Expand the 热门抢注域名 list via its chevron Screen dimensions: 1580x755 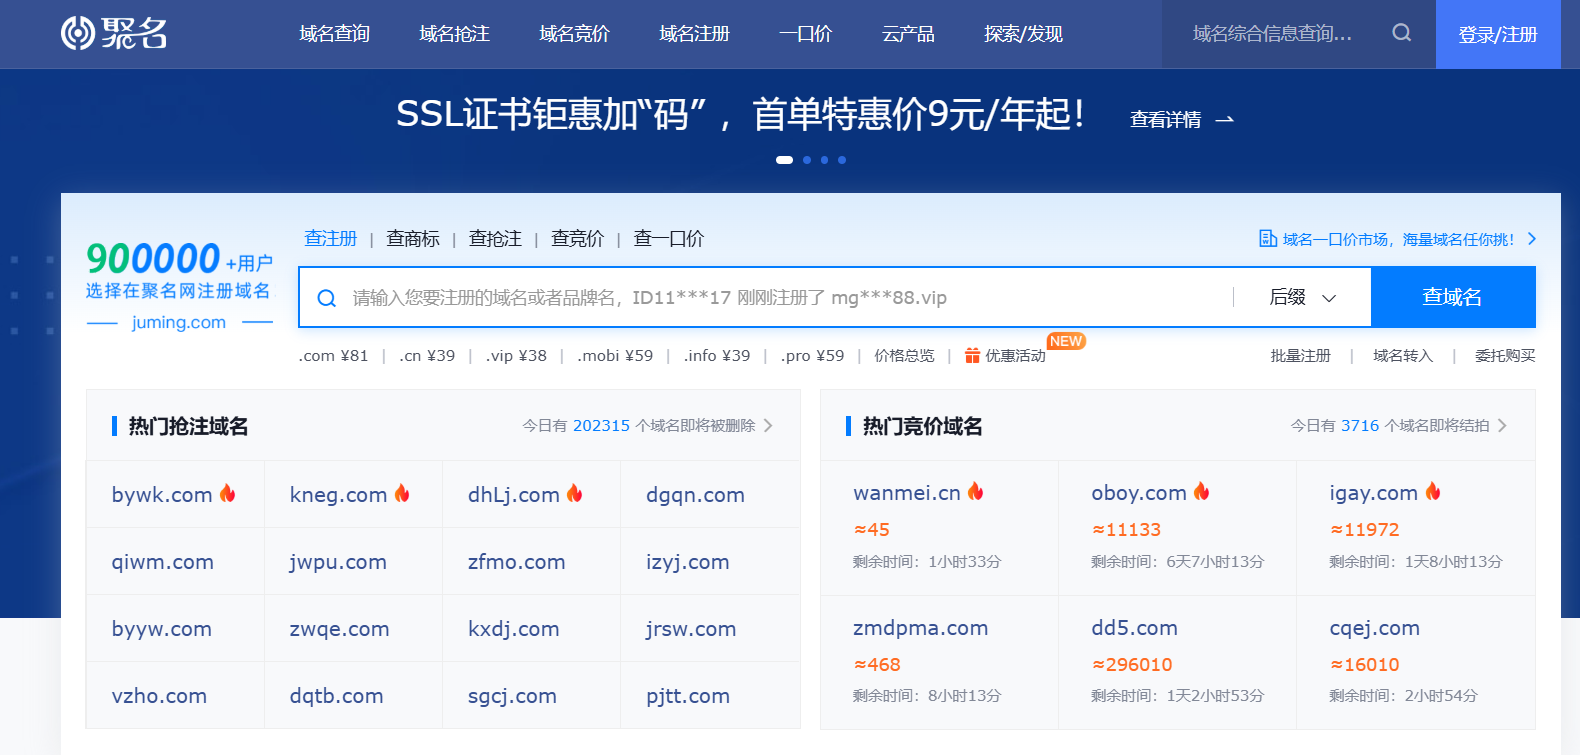click(768, 425)
